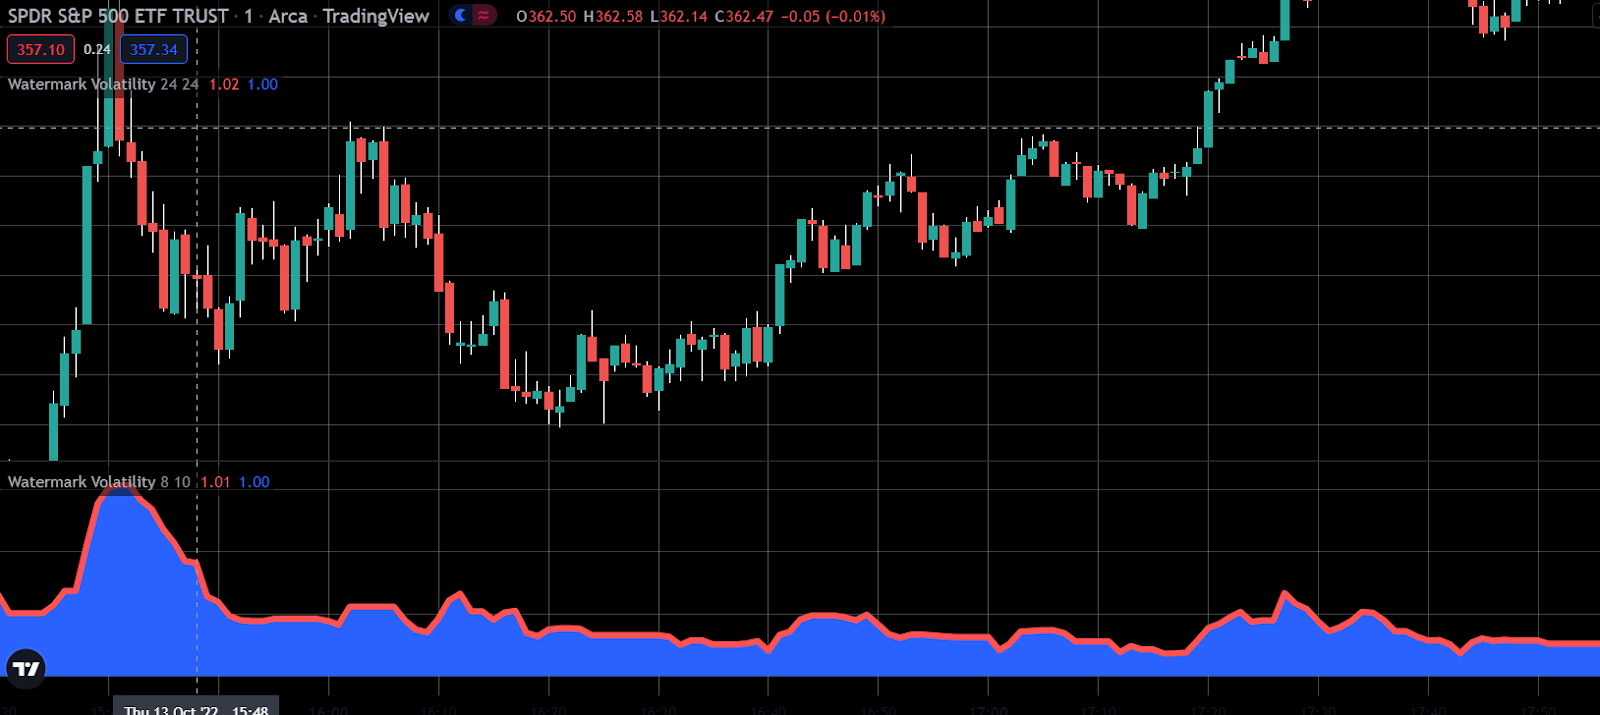Click the 'Thu 13 Oct '22 15:48' time label

click(196, 708)
